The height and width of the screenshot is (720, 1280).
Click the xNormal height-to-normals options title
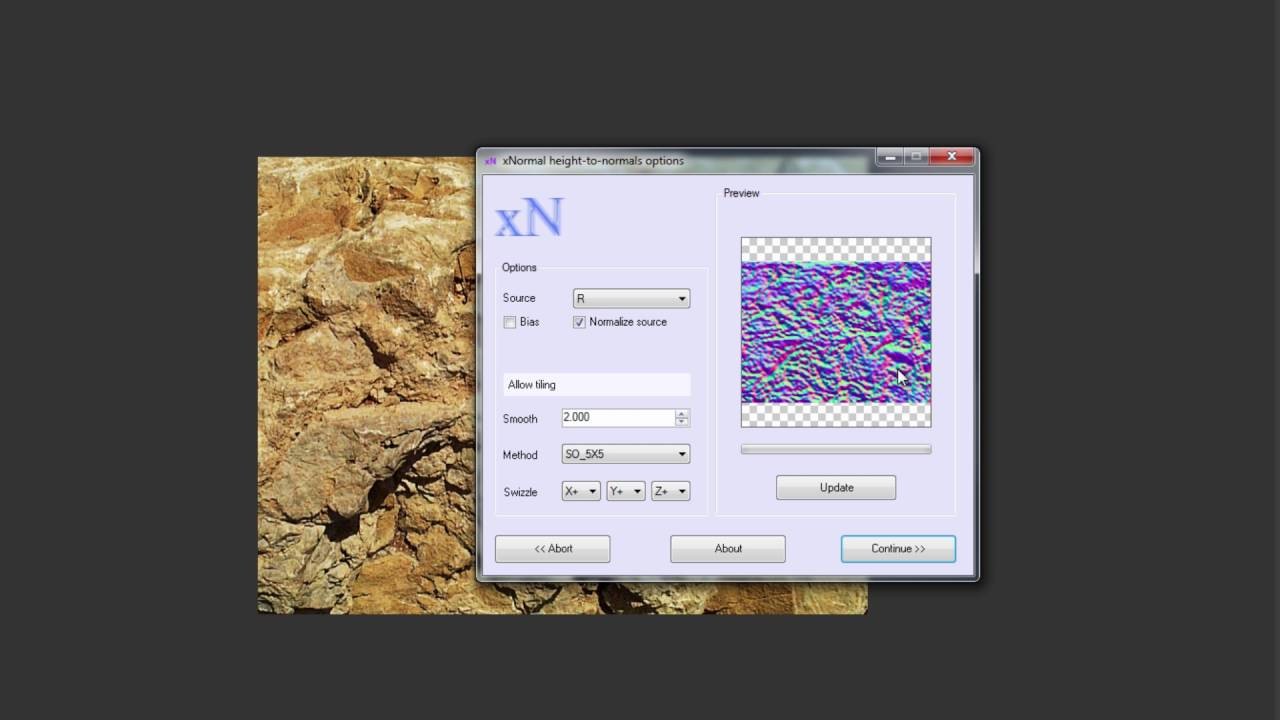point(593,161)
